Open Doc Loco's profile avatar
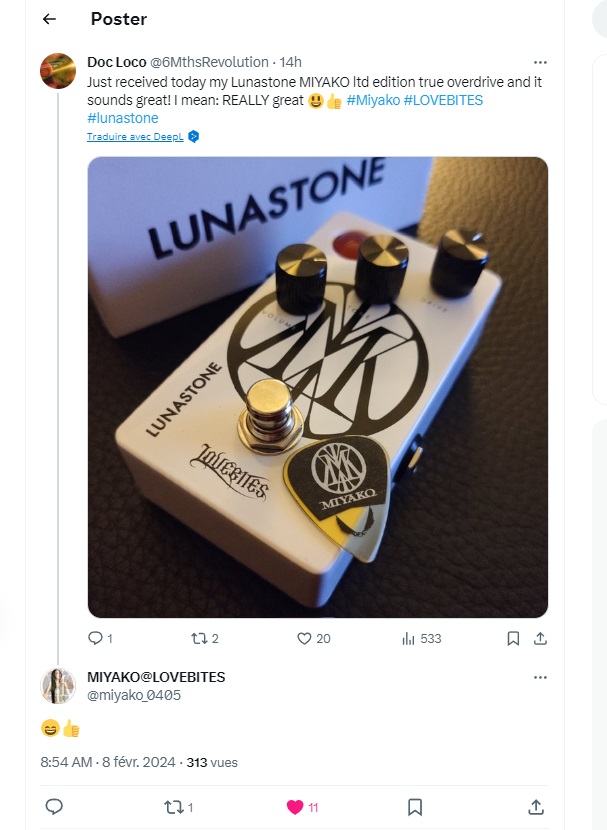This screenshot has height=830, width=607. pyautogui.click(x=58, y=71)
